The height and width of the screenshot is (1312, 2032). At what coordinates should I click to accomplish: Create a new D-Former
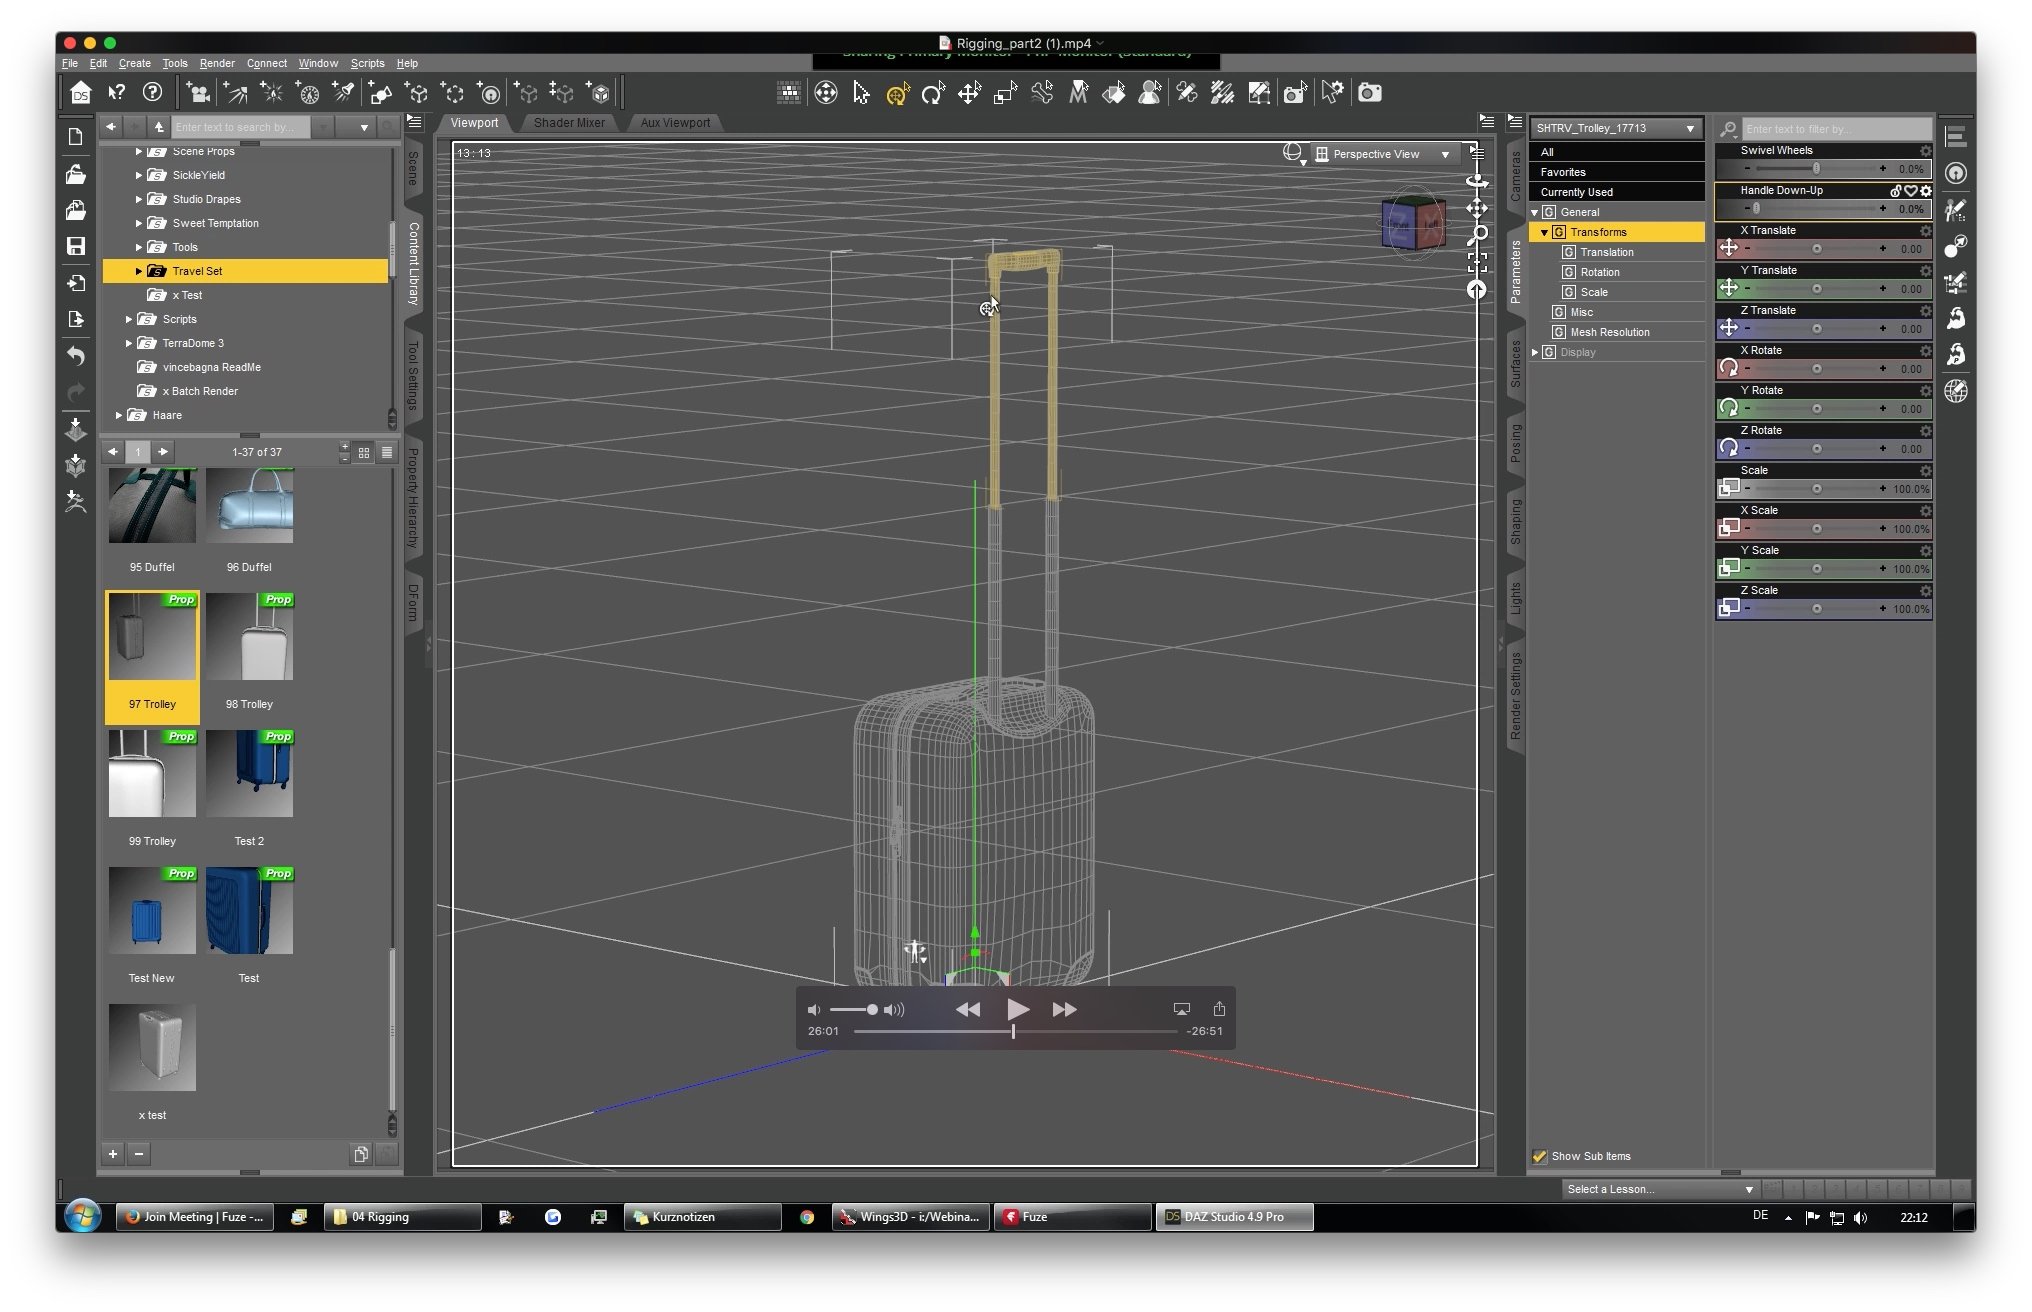click(x=489, y=93)
